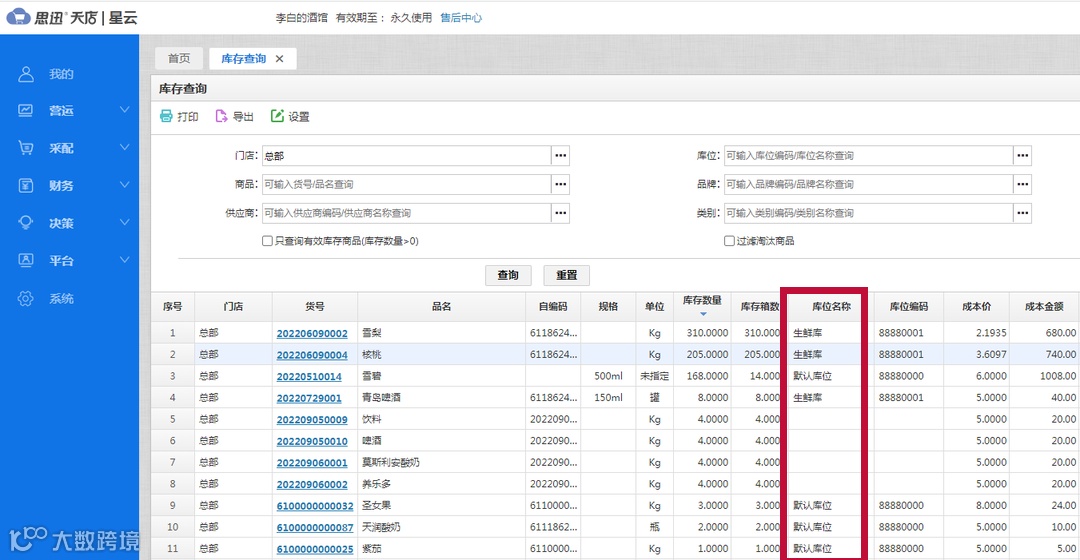Click the 1008.00 cost amount cell
This screenshot has height=560, width=1080.
tap(1044, 376)
